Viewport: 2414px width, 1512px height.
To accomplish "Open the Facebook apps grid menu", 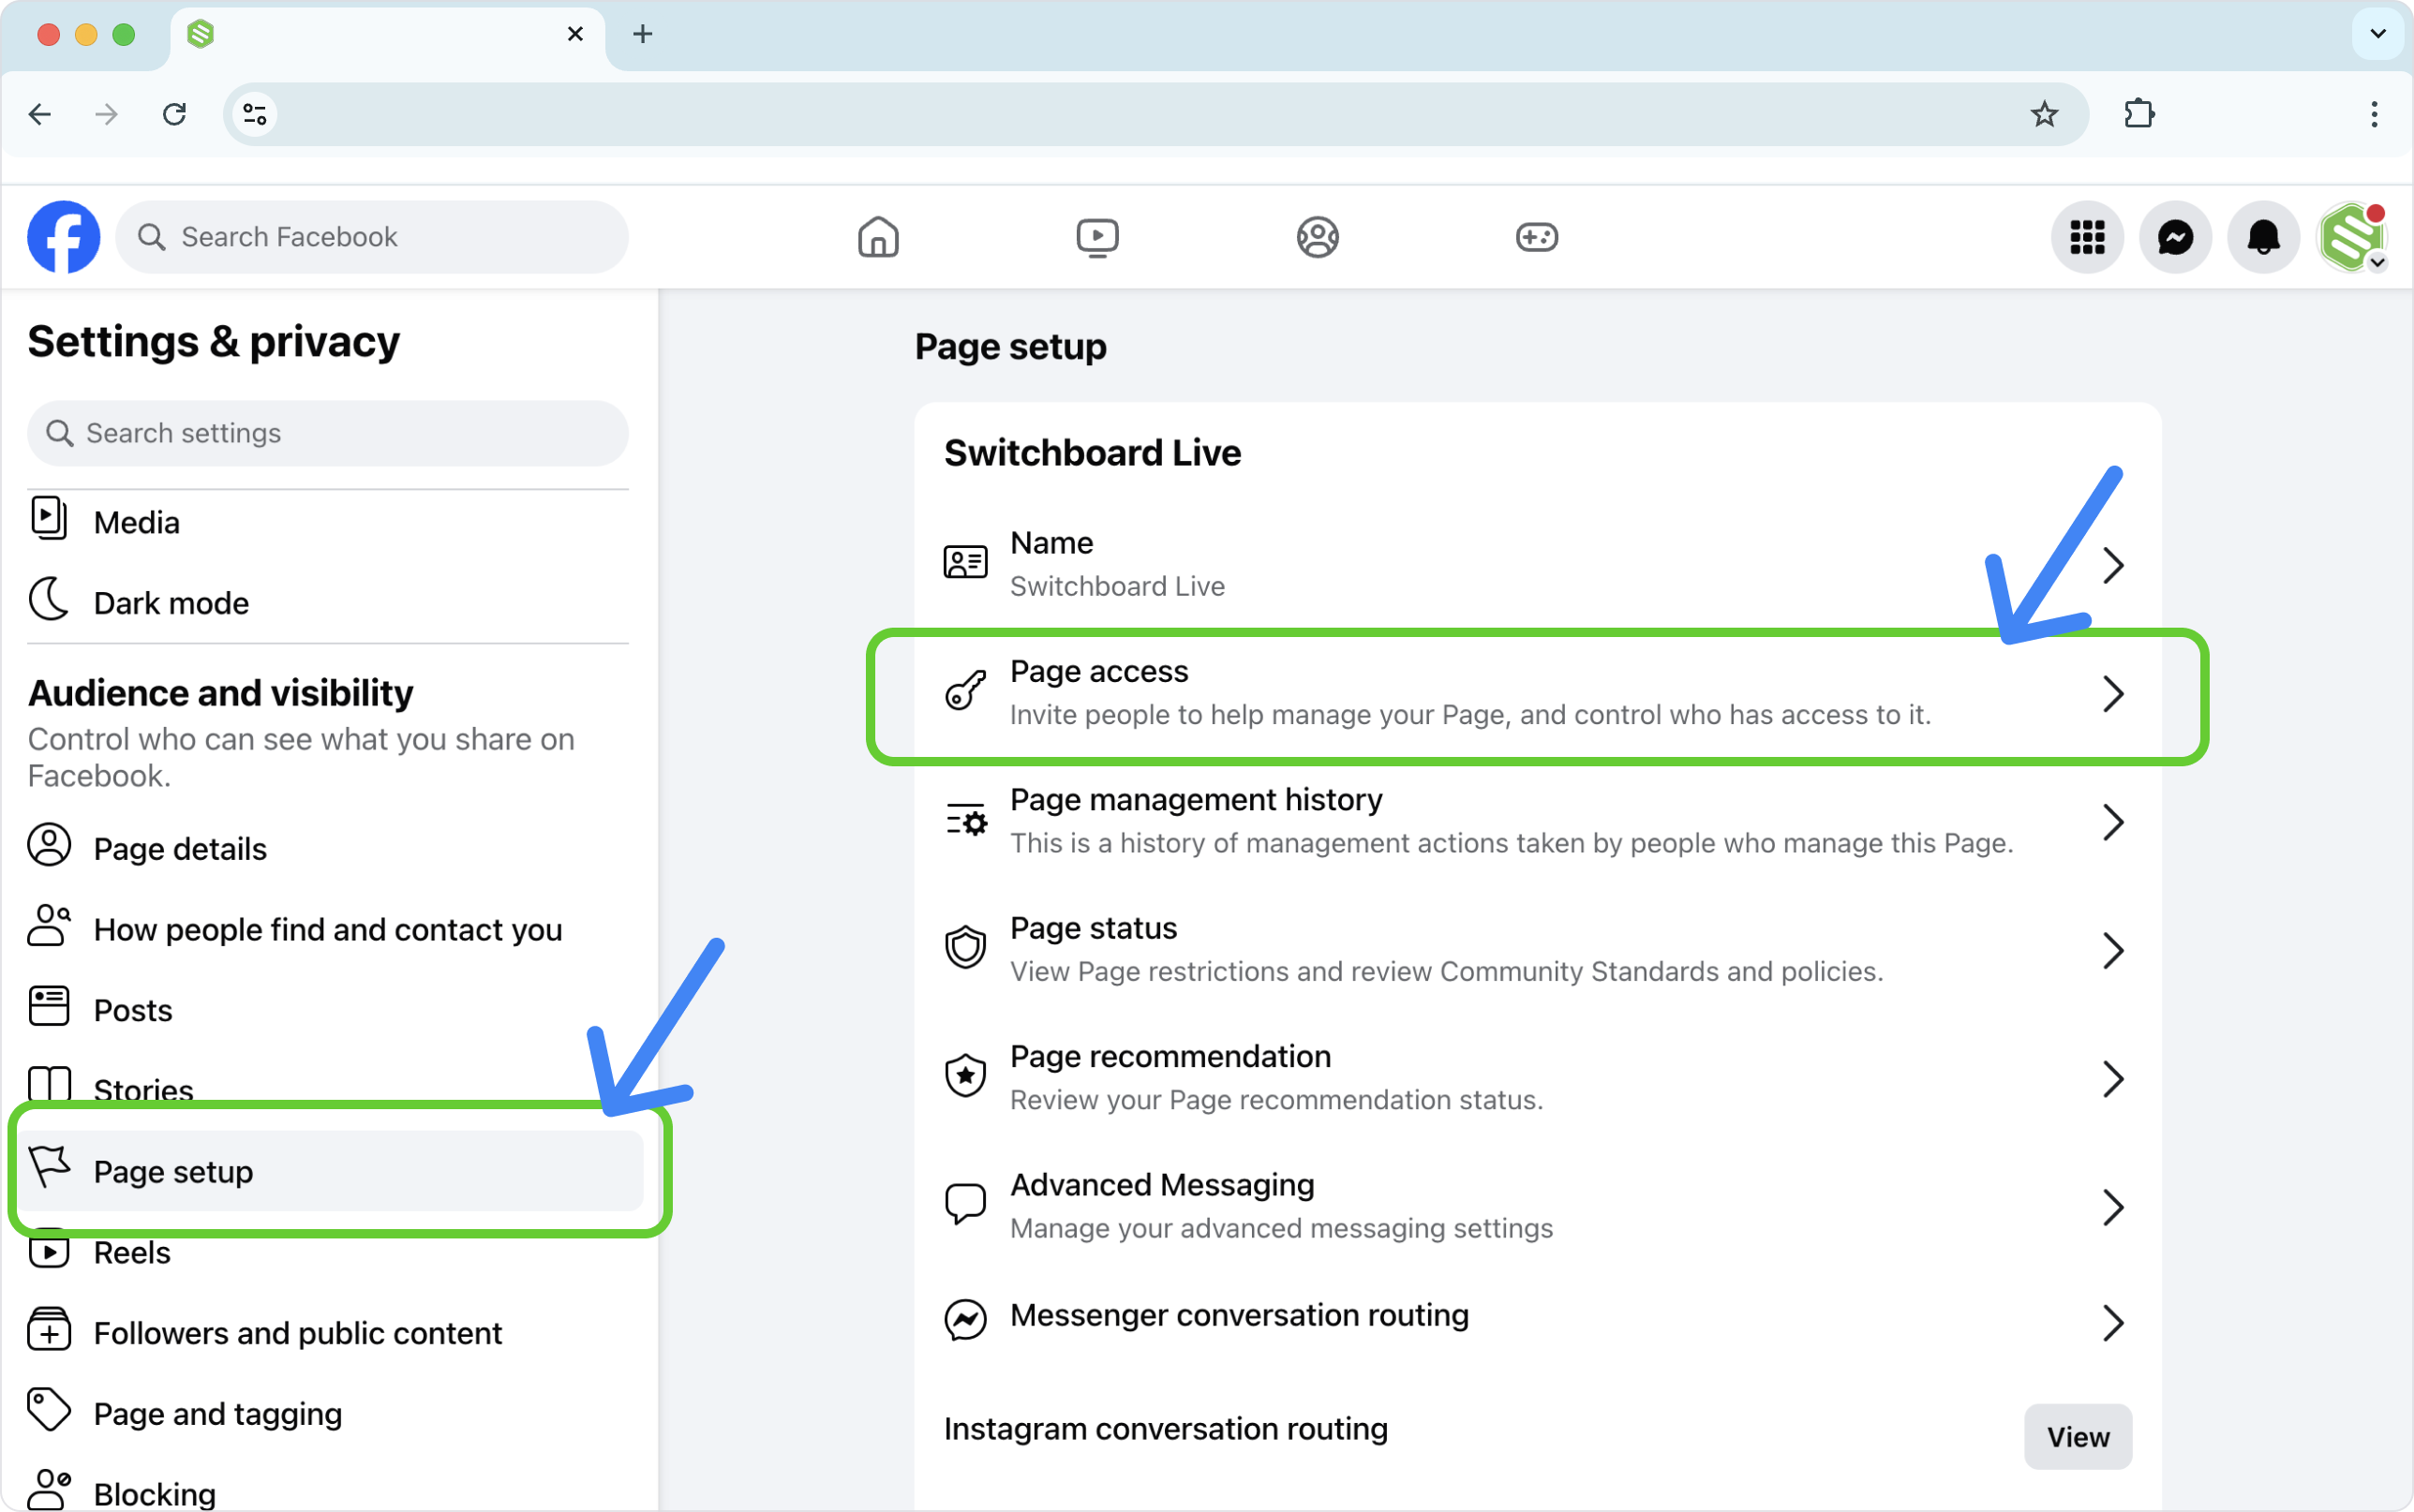I will tap(2087, 237).
